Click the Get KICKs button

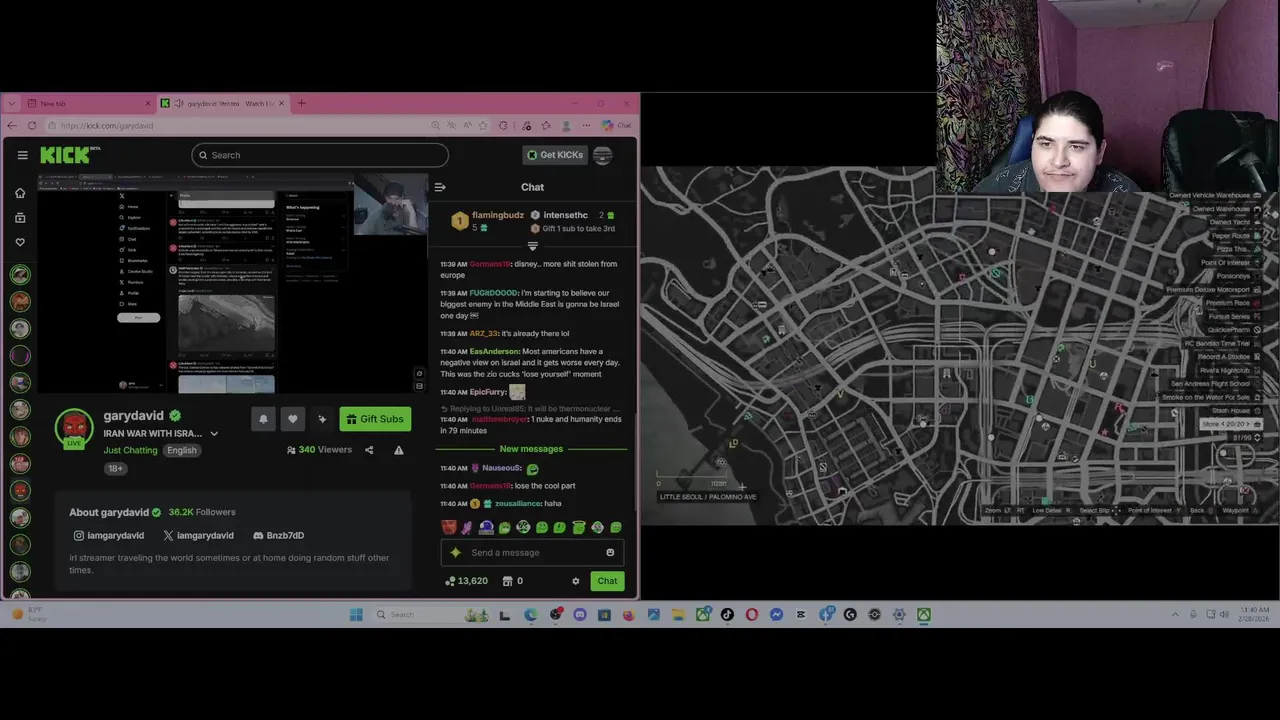click(555, 155)
